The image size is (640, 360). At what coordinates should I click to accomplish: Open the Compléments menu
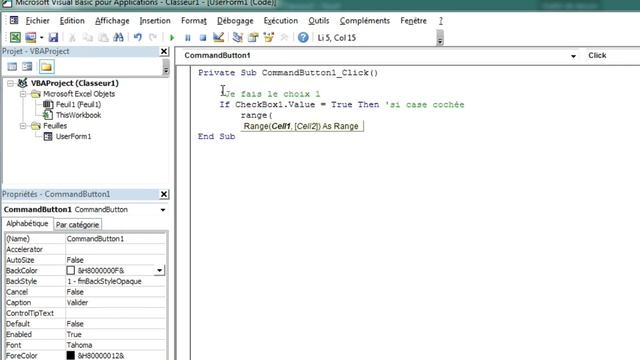tap(365, 20)
